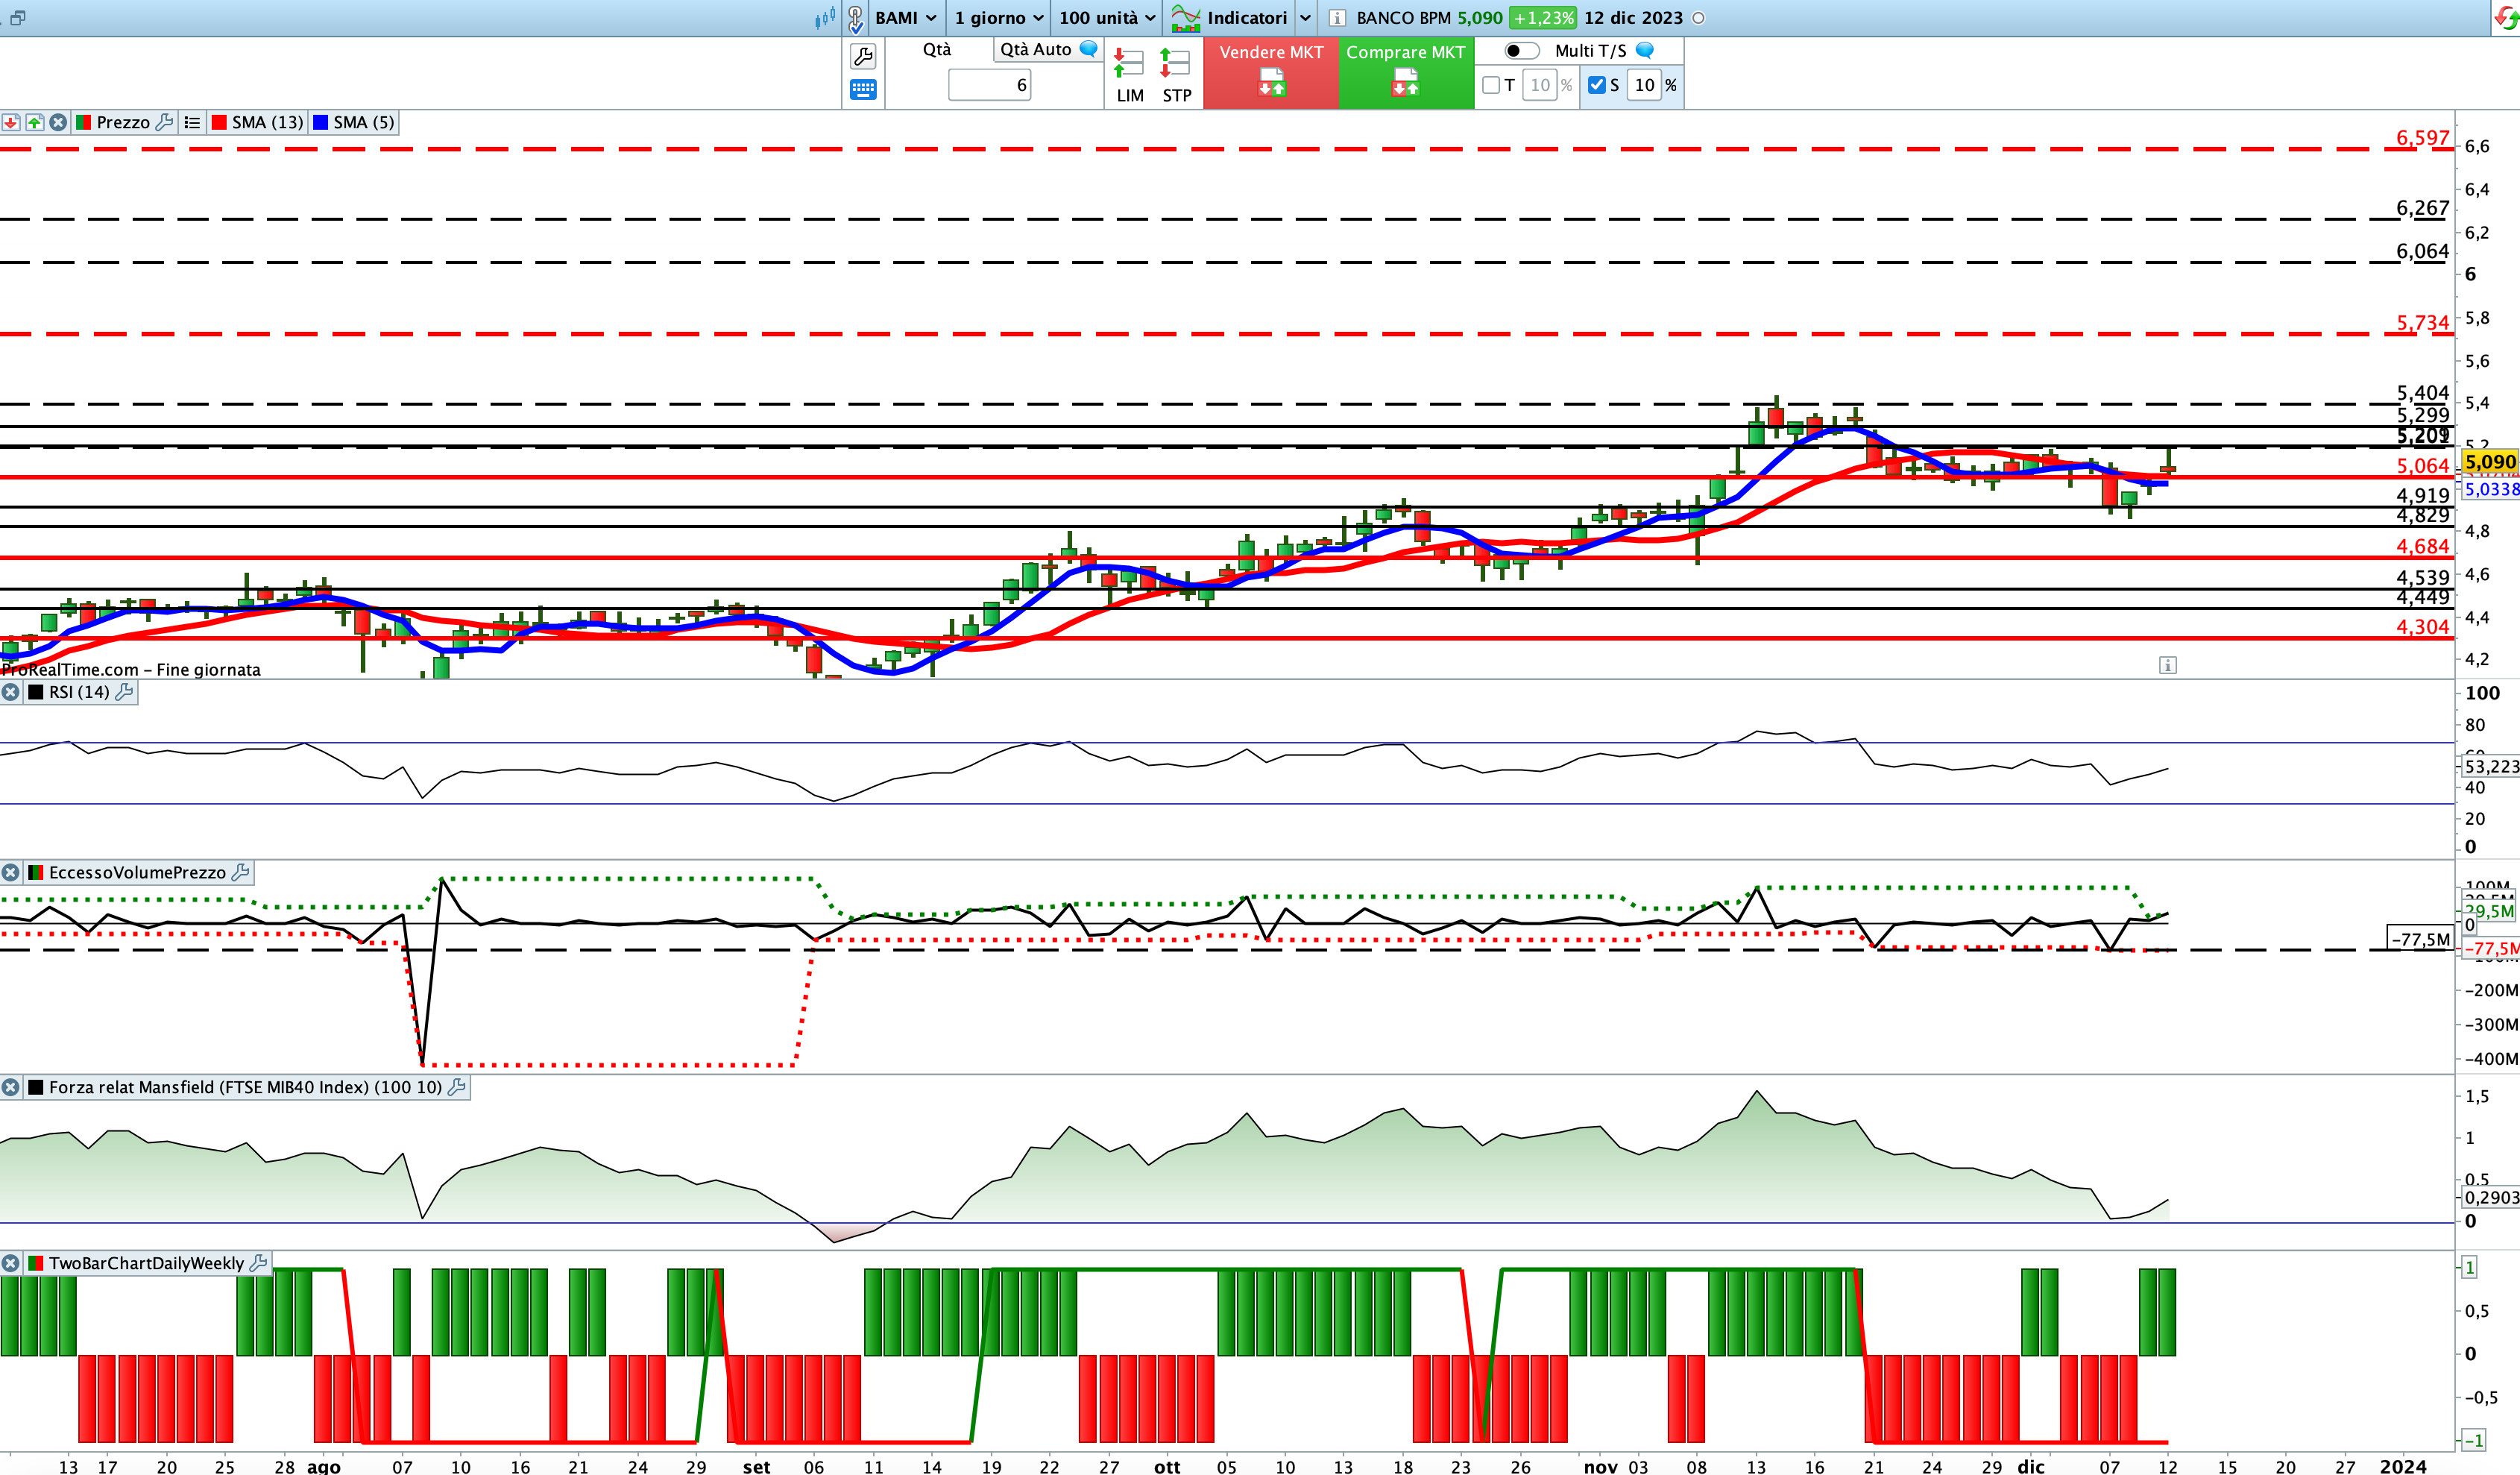Image resolution: width=2520 pixels, height=1475 pixels.
Task: Click the detach window icon top-left
Action: pos(17,17)
